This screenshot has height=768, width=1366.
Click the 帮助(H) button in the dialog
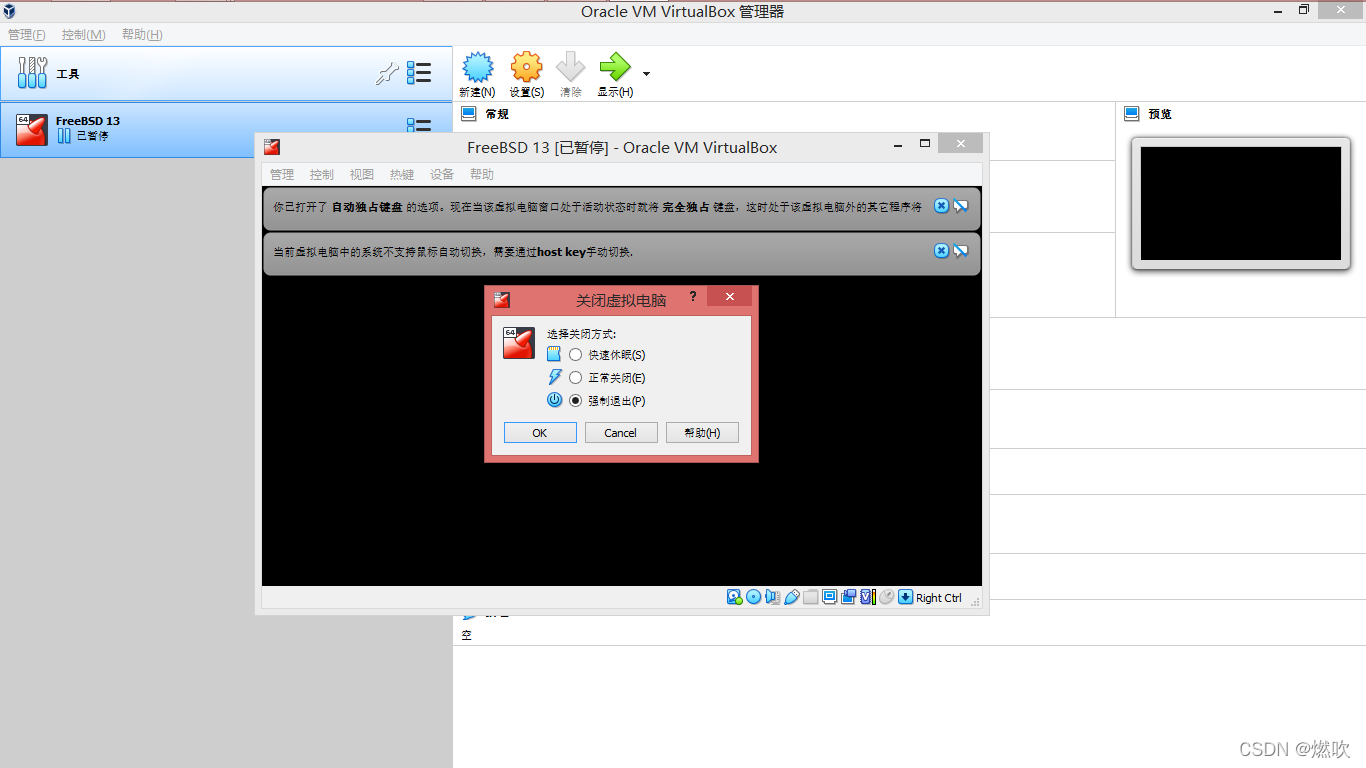point(702,433)
